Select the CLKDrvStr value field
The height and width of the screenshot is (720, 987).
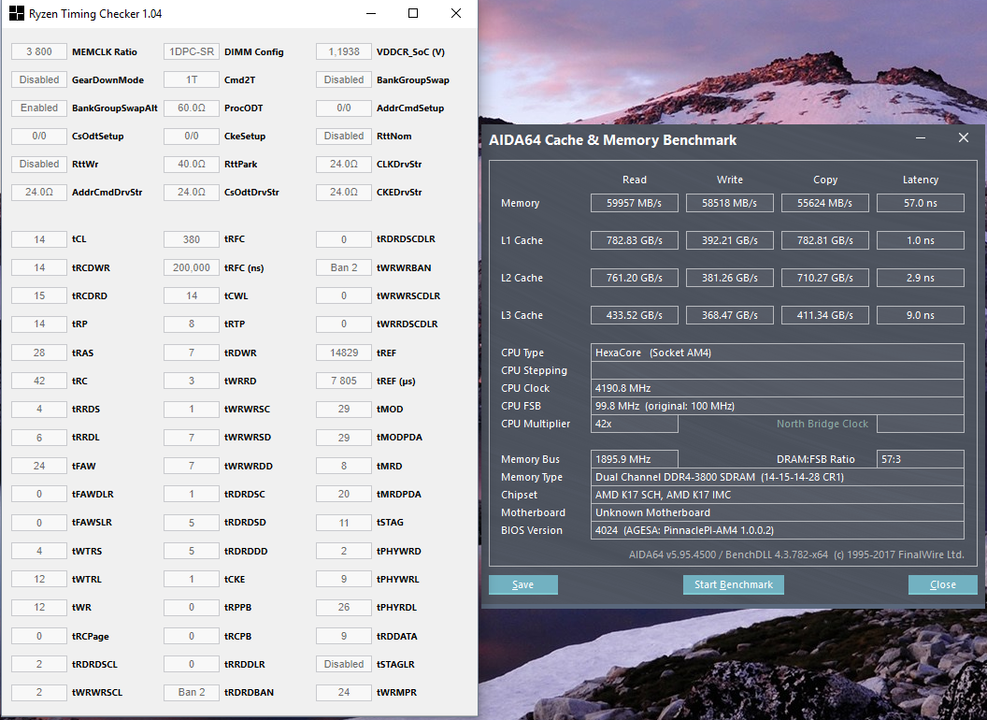(344, 164)
